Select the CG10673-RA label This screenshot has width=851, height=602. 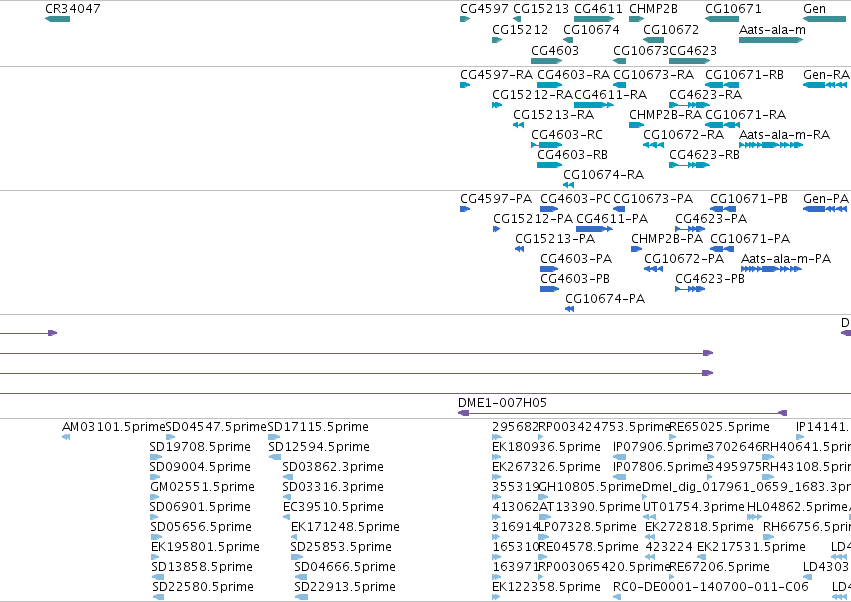(x=653, y=74)
